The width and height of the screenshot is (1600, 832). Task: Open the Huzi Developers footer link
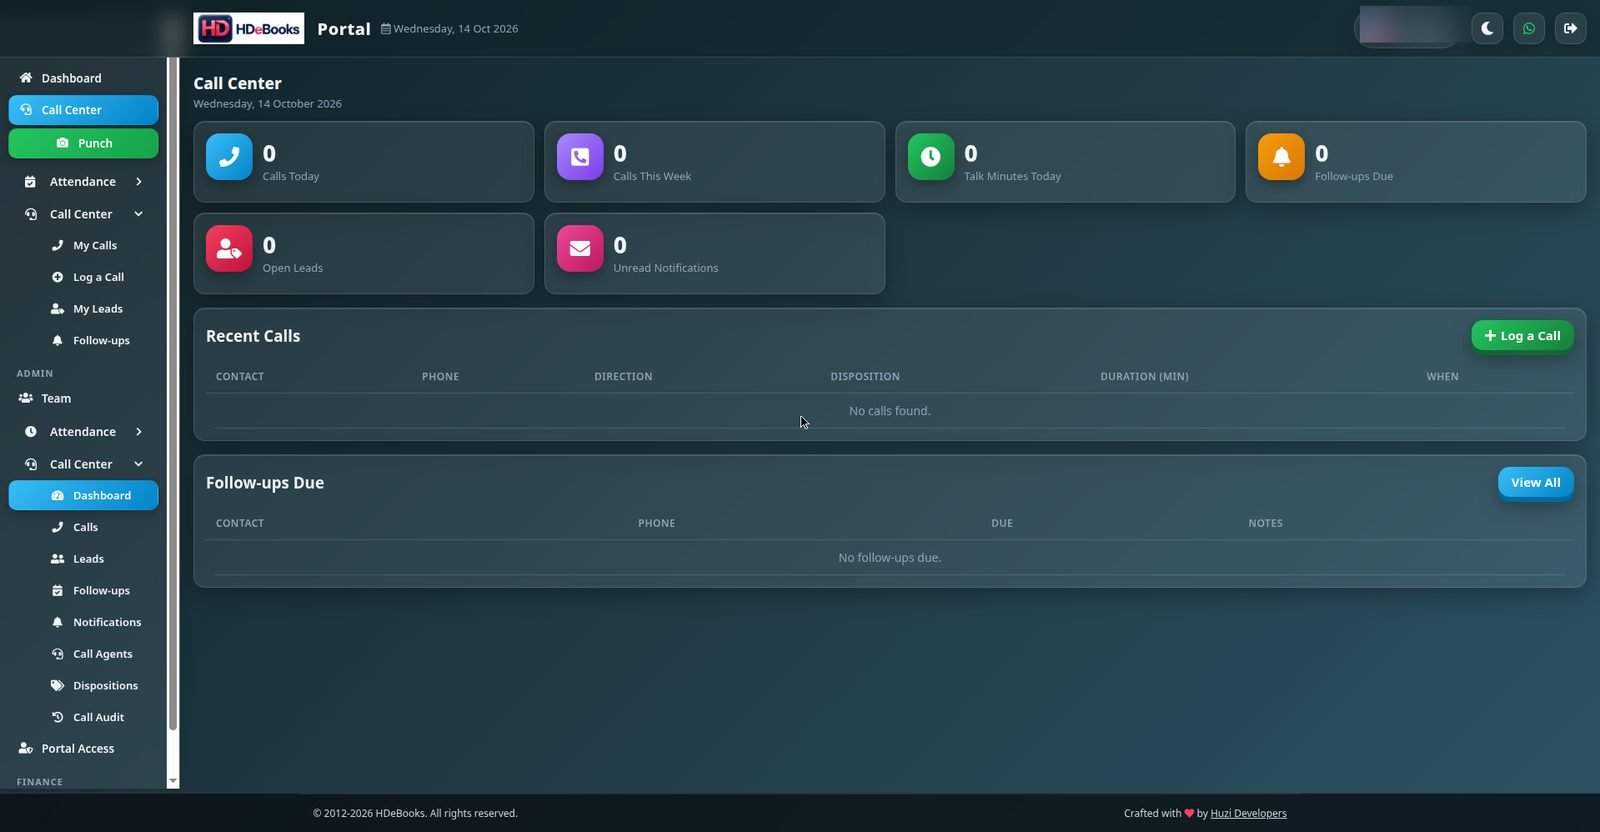1248,814
